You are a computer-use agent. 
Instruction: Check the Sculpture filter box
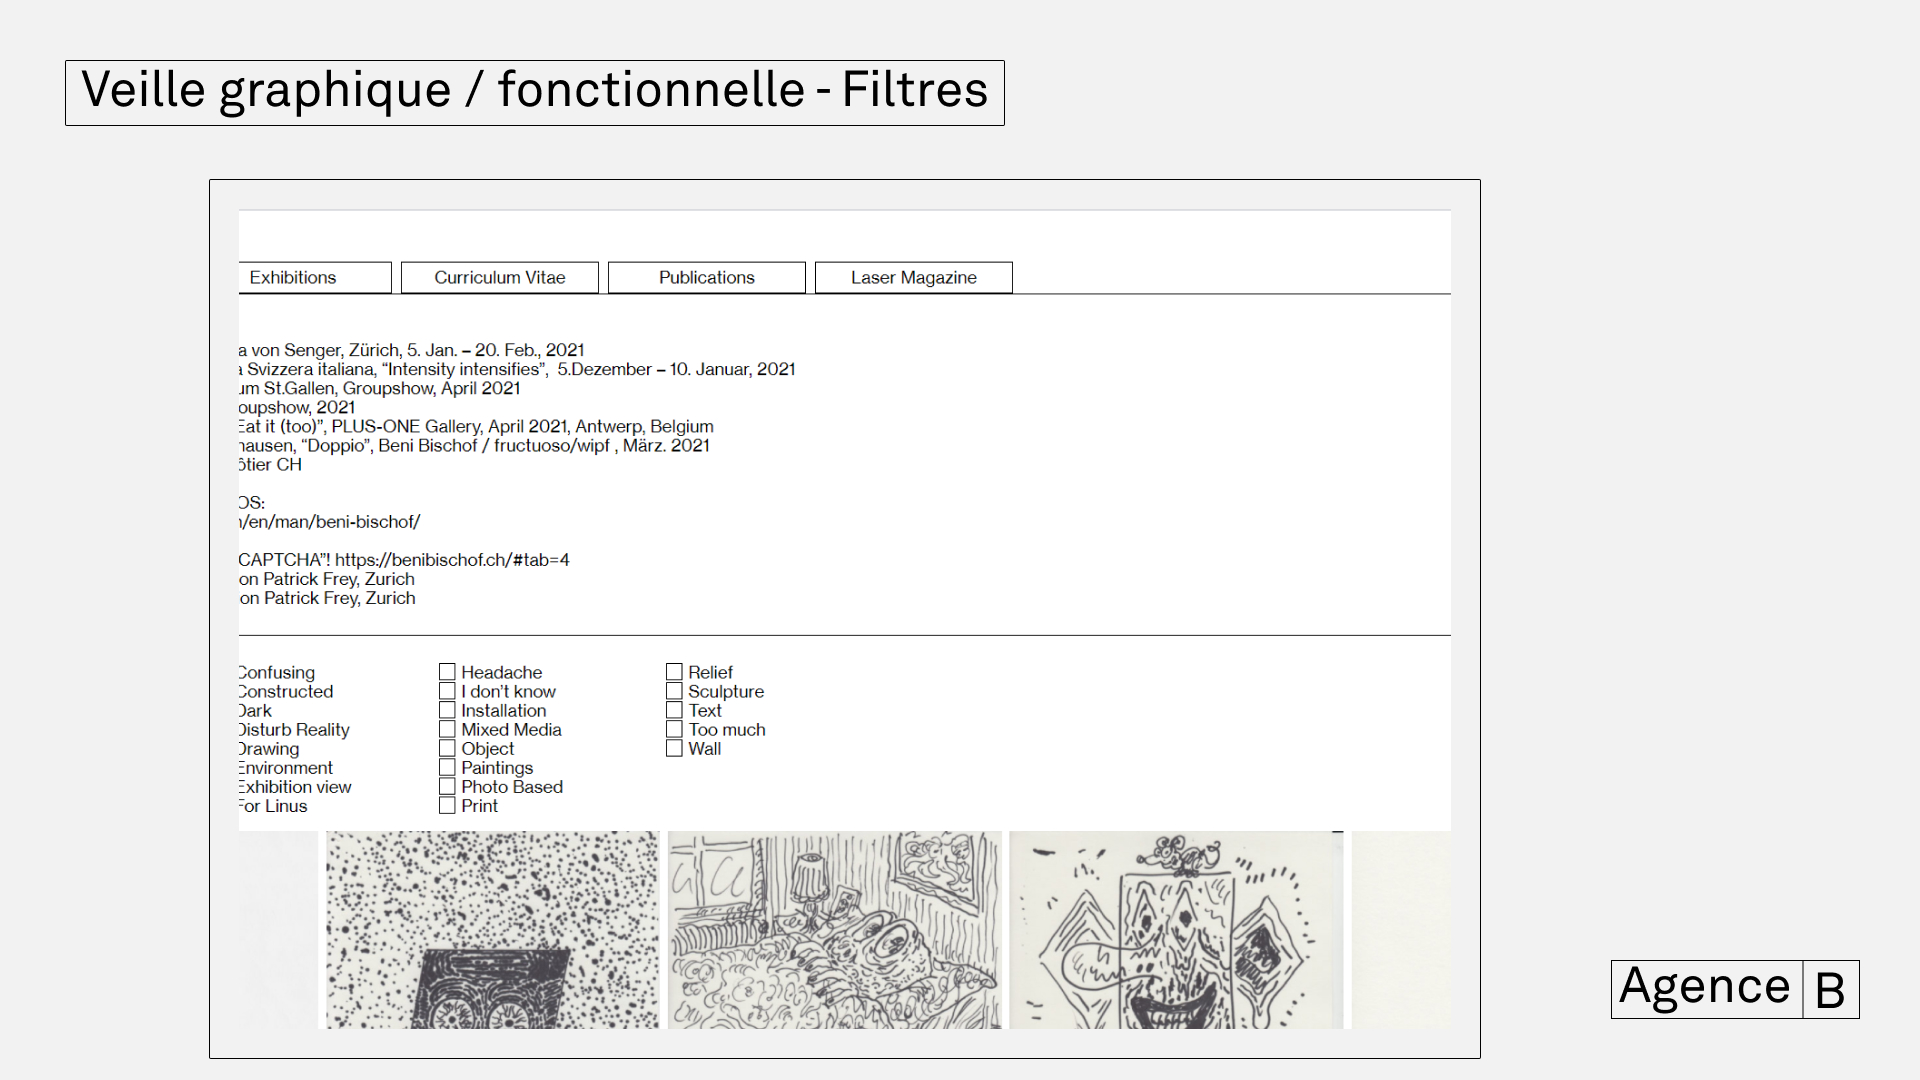[x=674, y=690]
